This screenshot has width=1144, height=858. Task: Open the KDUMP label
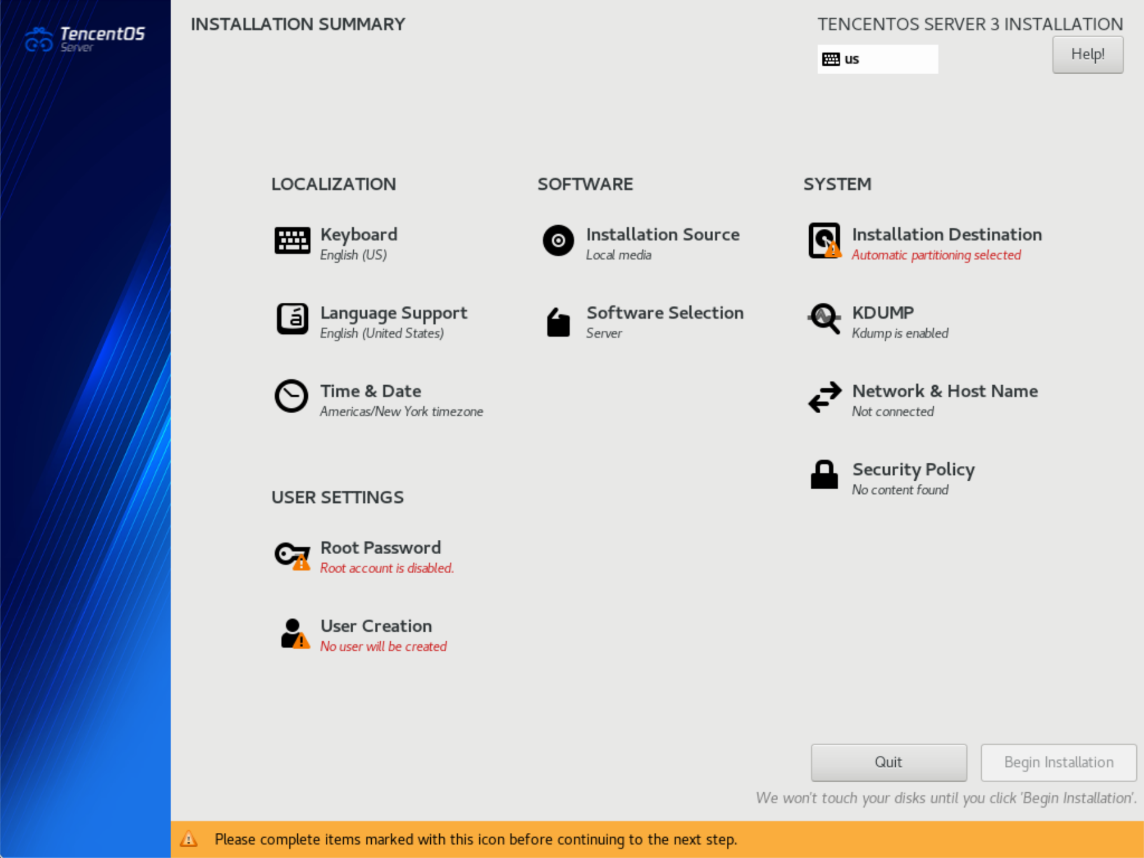[883, 312]
